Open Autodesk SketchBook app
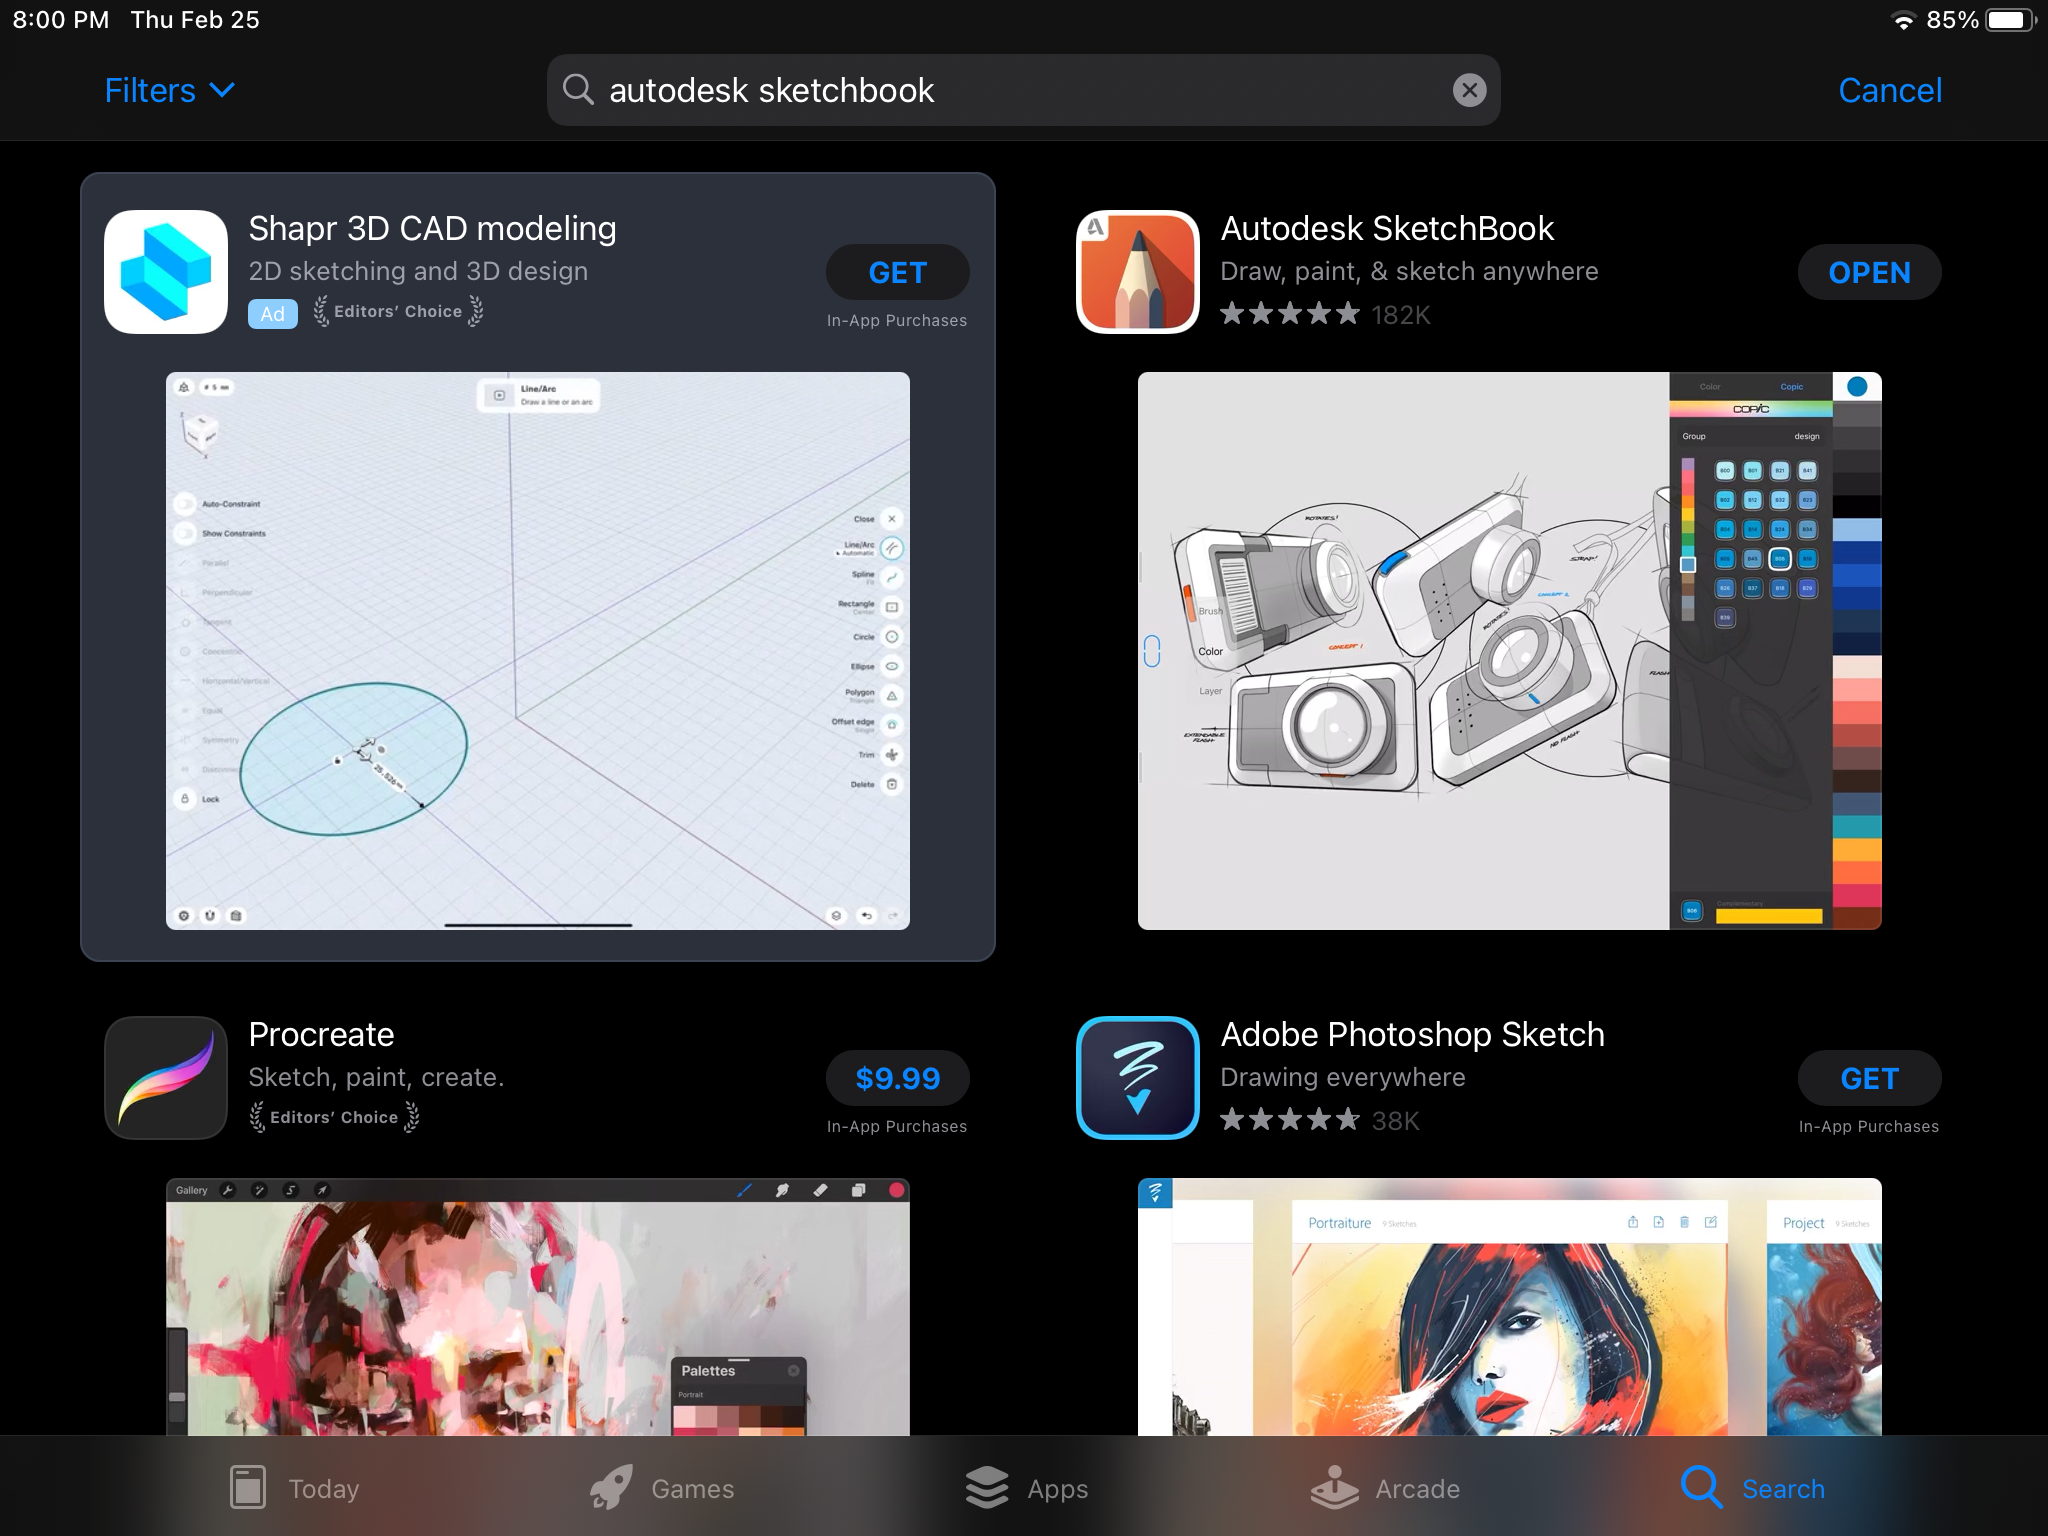 click(x=1869, y=272)
